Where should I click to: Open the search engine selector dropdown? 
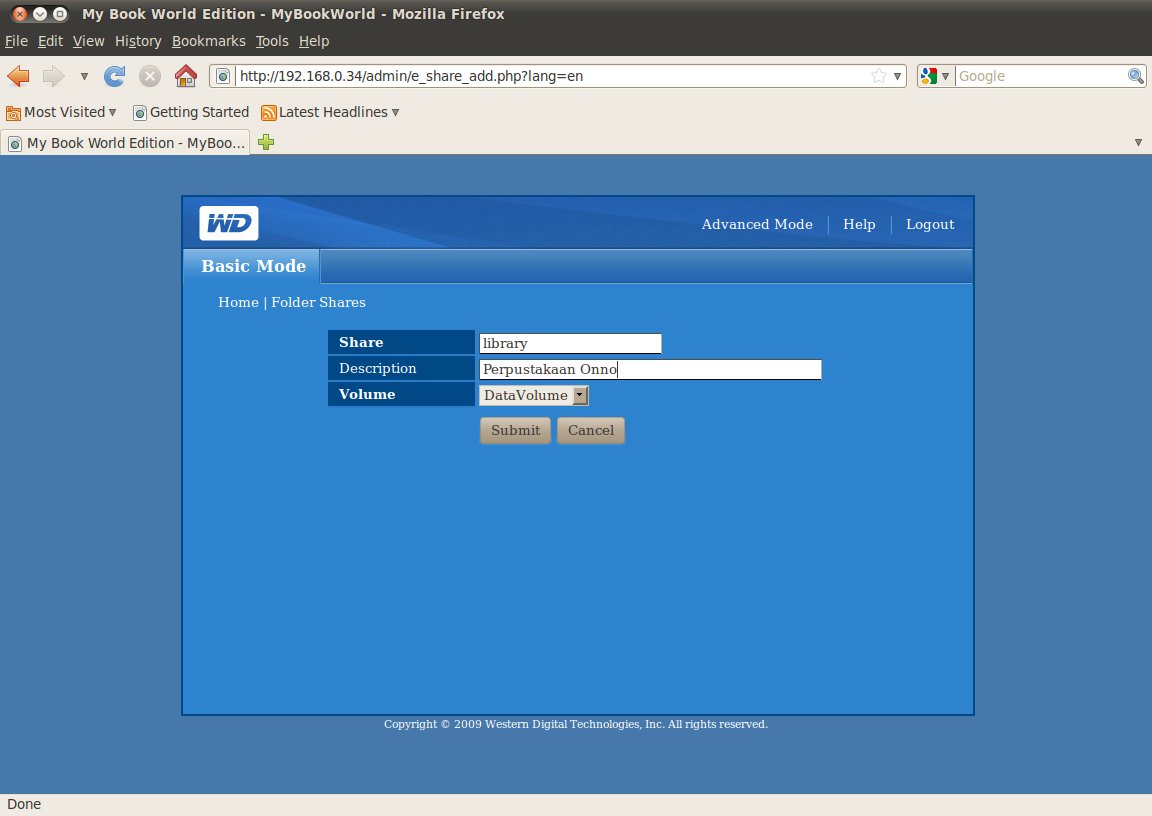pos(935,76)
